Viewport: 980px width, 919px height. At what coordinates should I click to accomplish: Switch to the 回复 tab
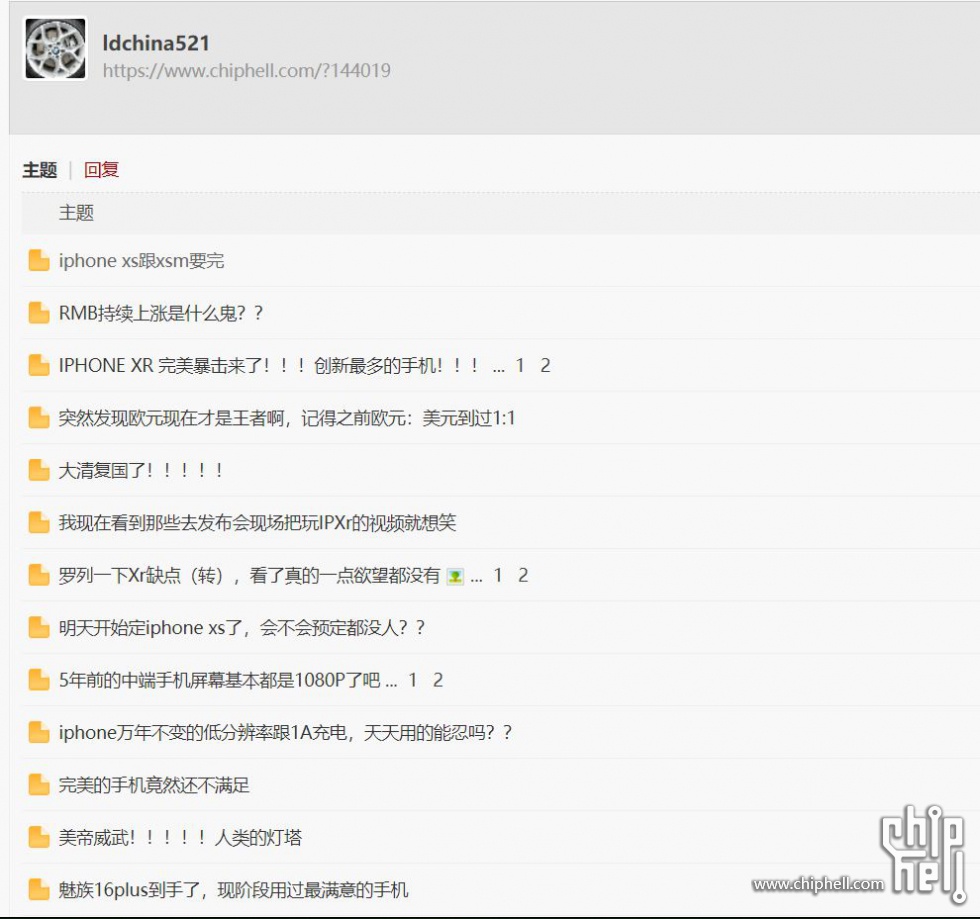101,170
